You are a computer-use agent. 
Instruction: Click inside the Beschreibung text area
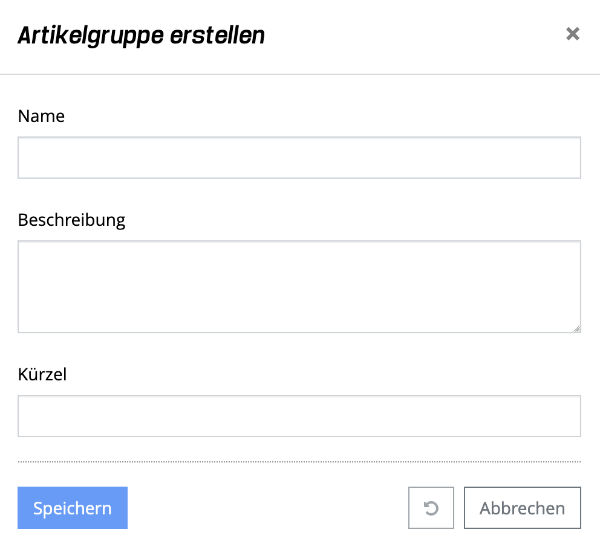[x=299, y=286]
